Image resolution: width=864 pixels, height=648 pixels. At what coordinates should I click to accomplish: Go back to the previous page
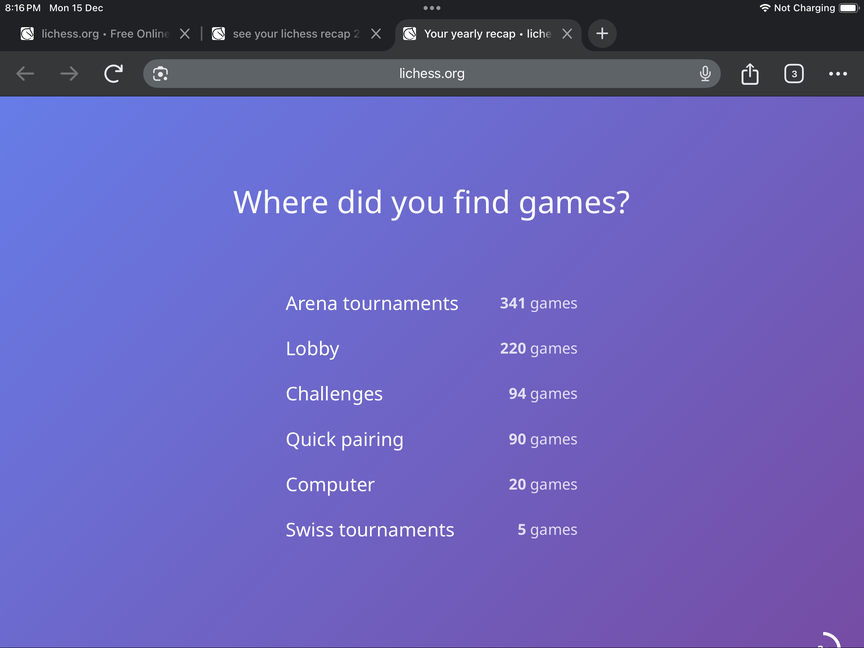click(26, 74)
